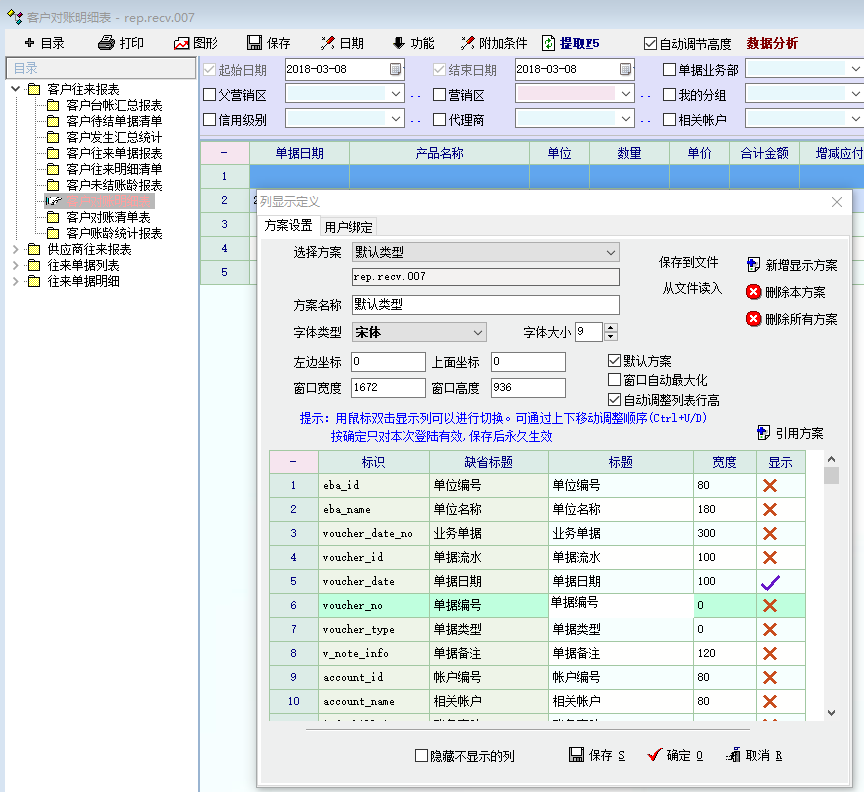Click in the 方案名称 text field
This screenshot has height=792, width=864.
485,305
